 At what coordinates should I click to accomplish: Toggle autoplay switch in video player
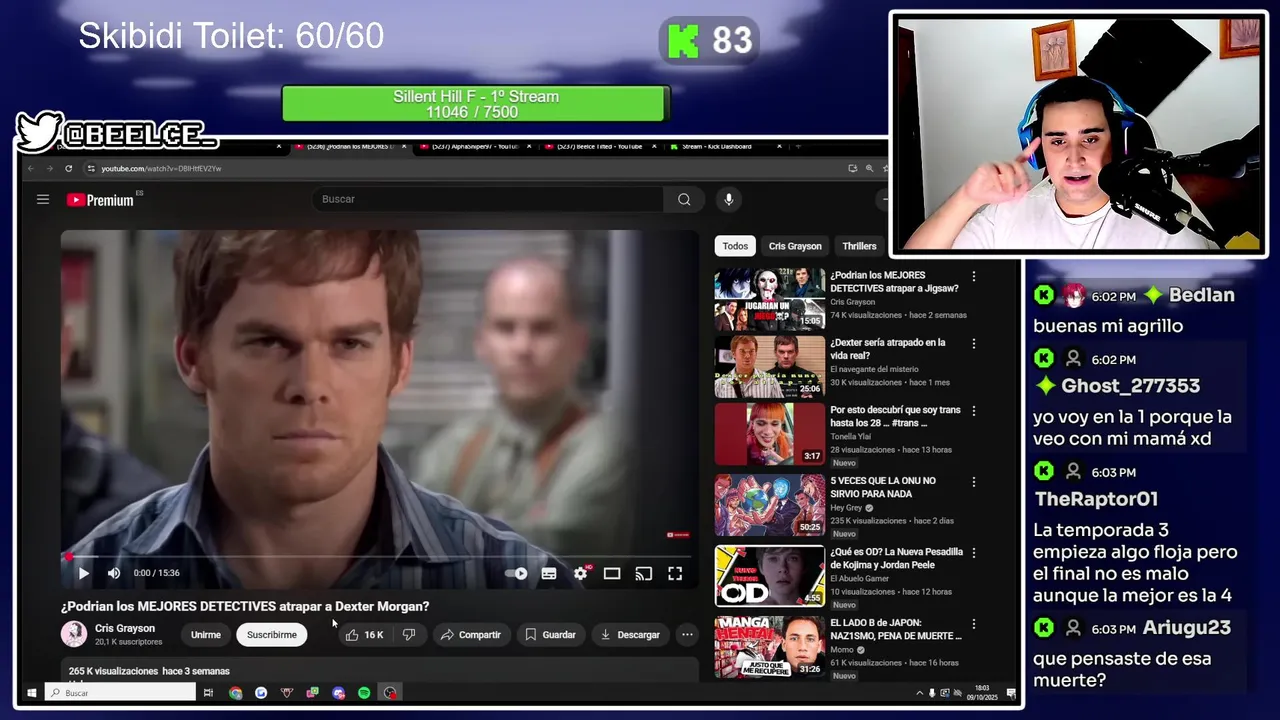[x=516, y=573]
